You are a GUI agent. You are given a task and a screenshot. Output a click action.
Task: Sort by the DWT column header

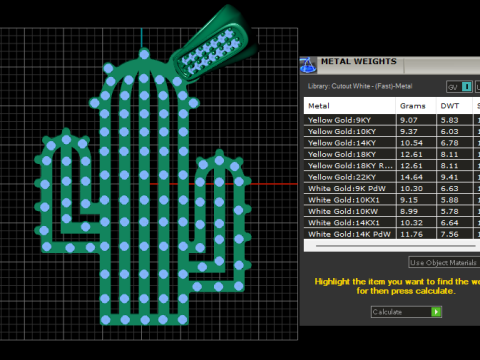point(454,106)
